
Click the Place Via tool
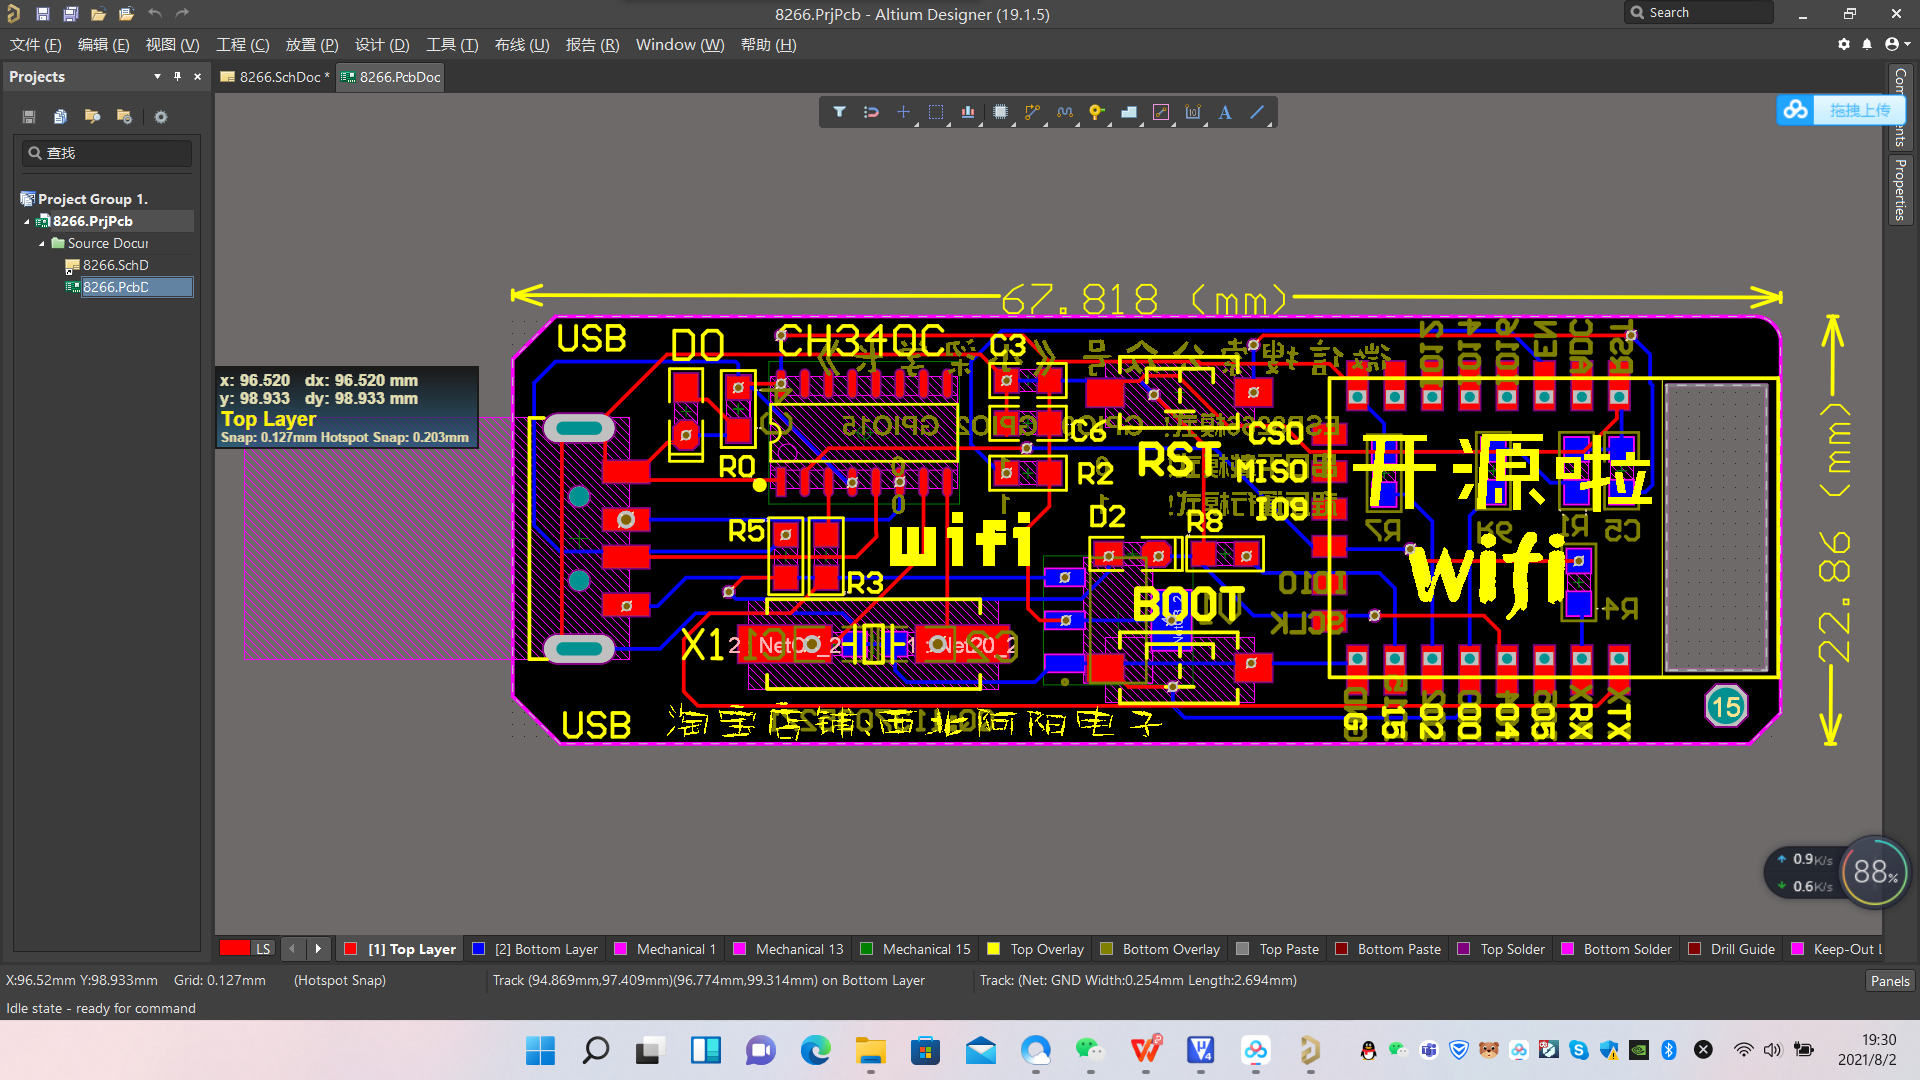[1097, 112]
